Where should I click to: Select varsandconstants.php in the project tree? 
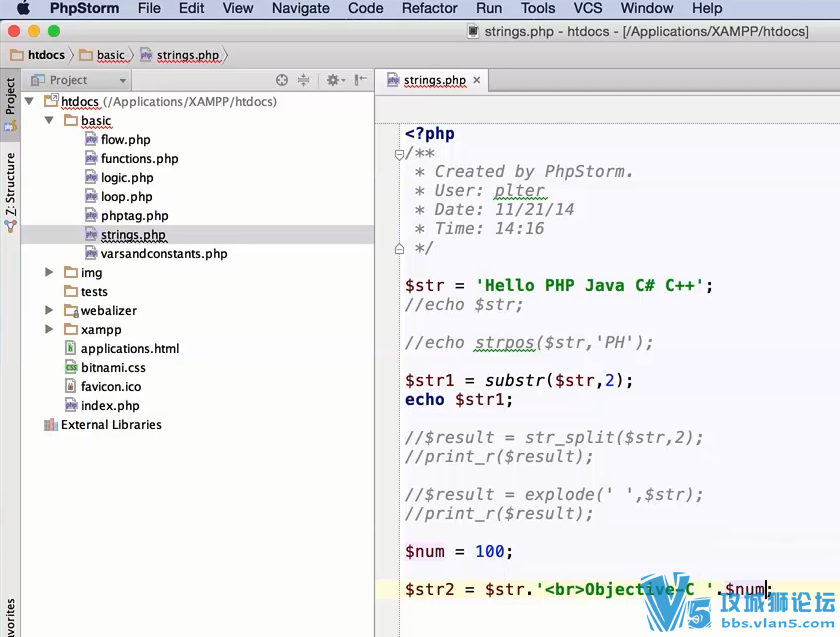tap(164, 253)
